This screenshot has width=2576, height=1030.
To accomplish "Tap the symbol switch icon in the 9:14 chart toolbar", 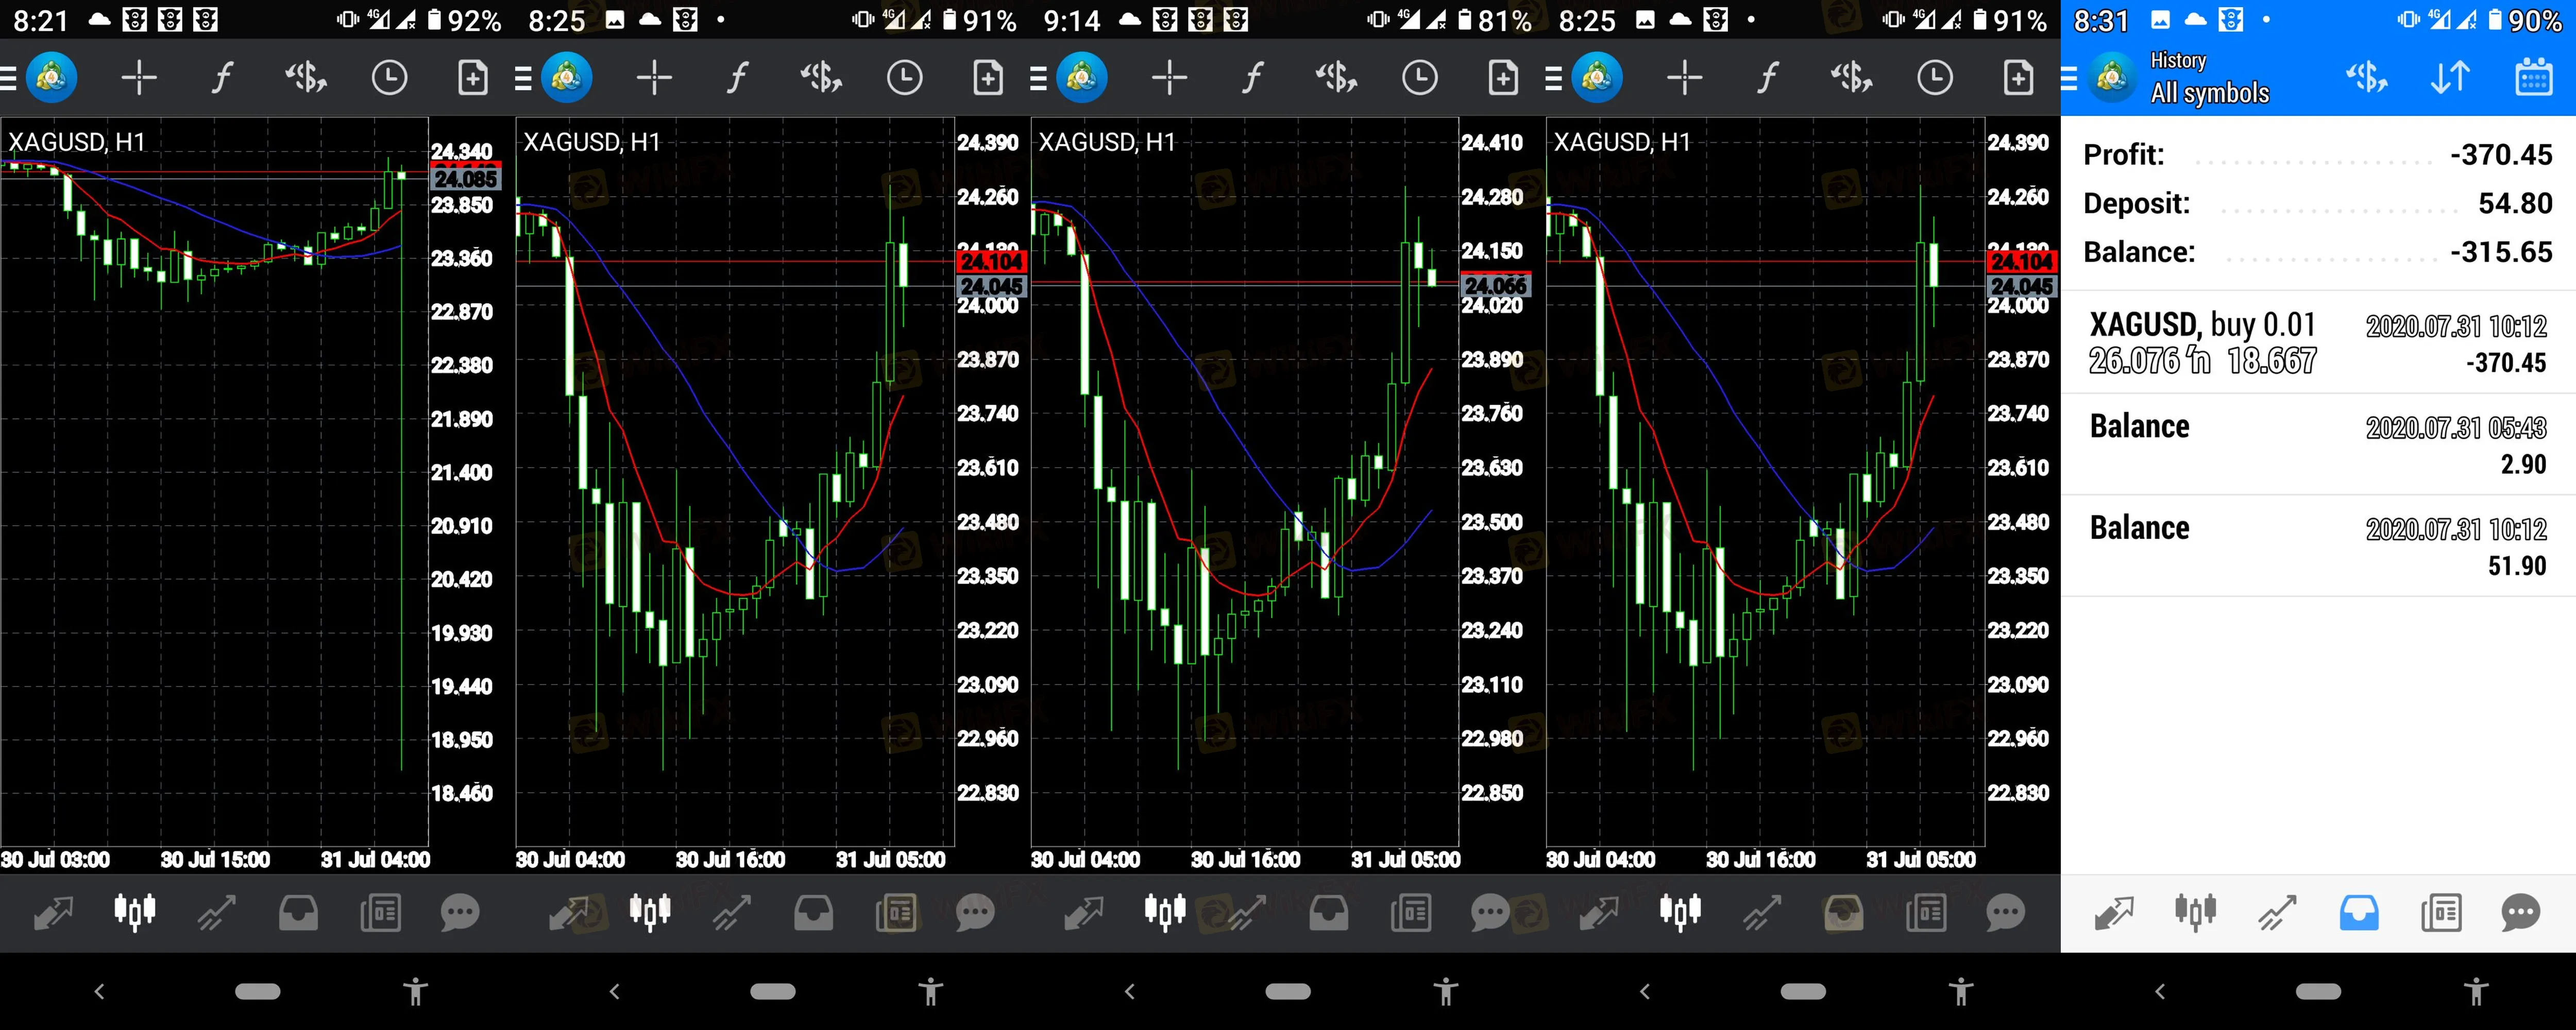I will (x=1336, y=78).
